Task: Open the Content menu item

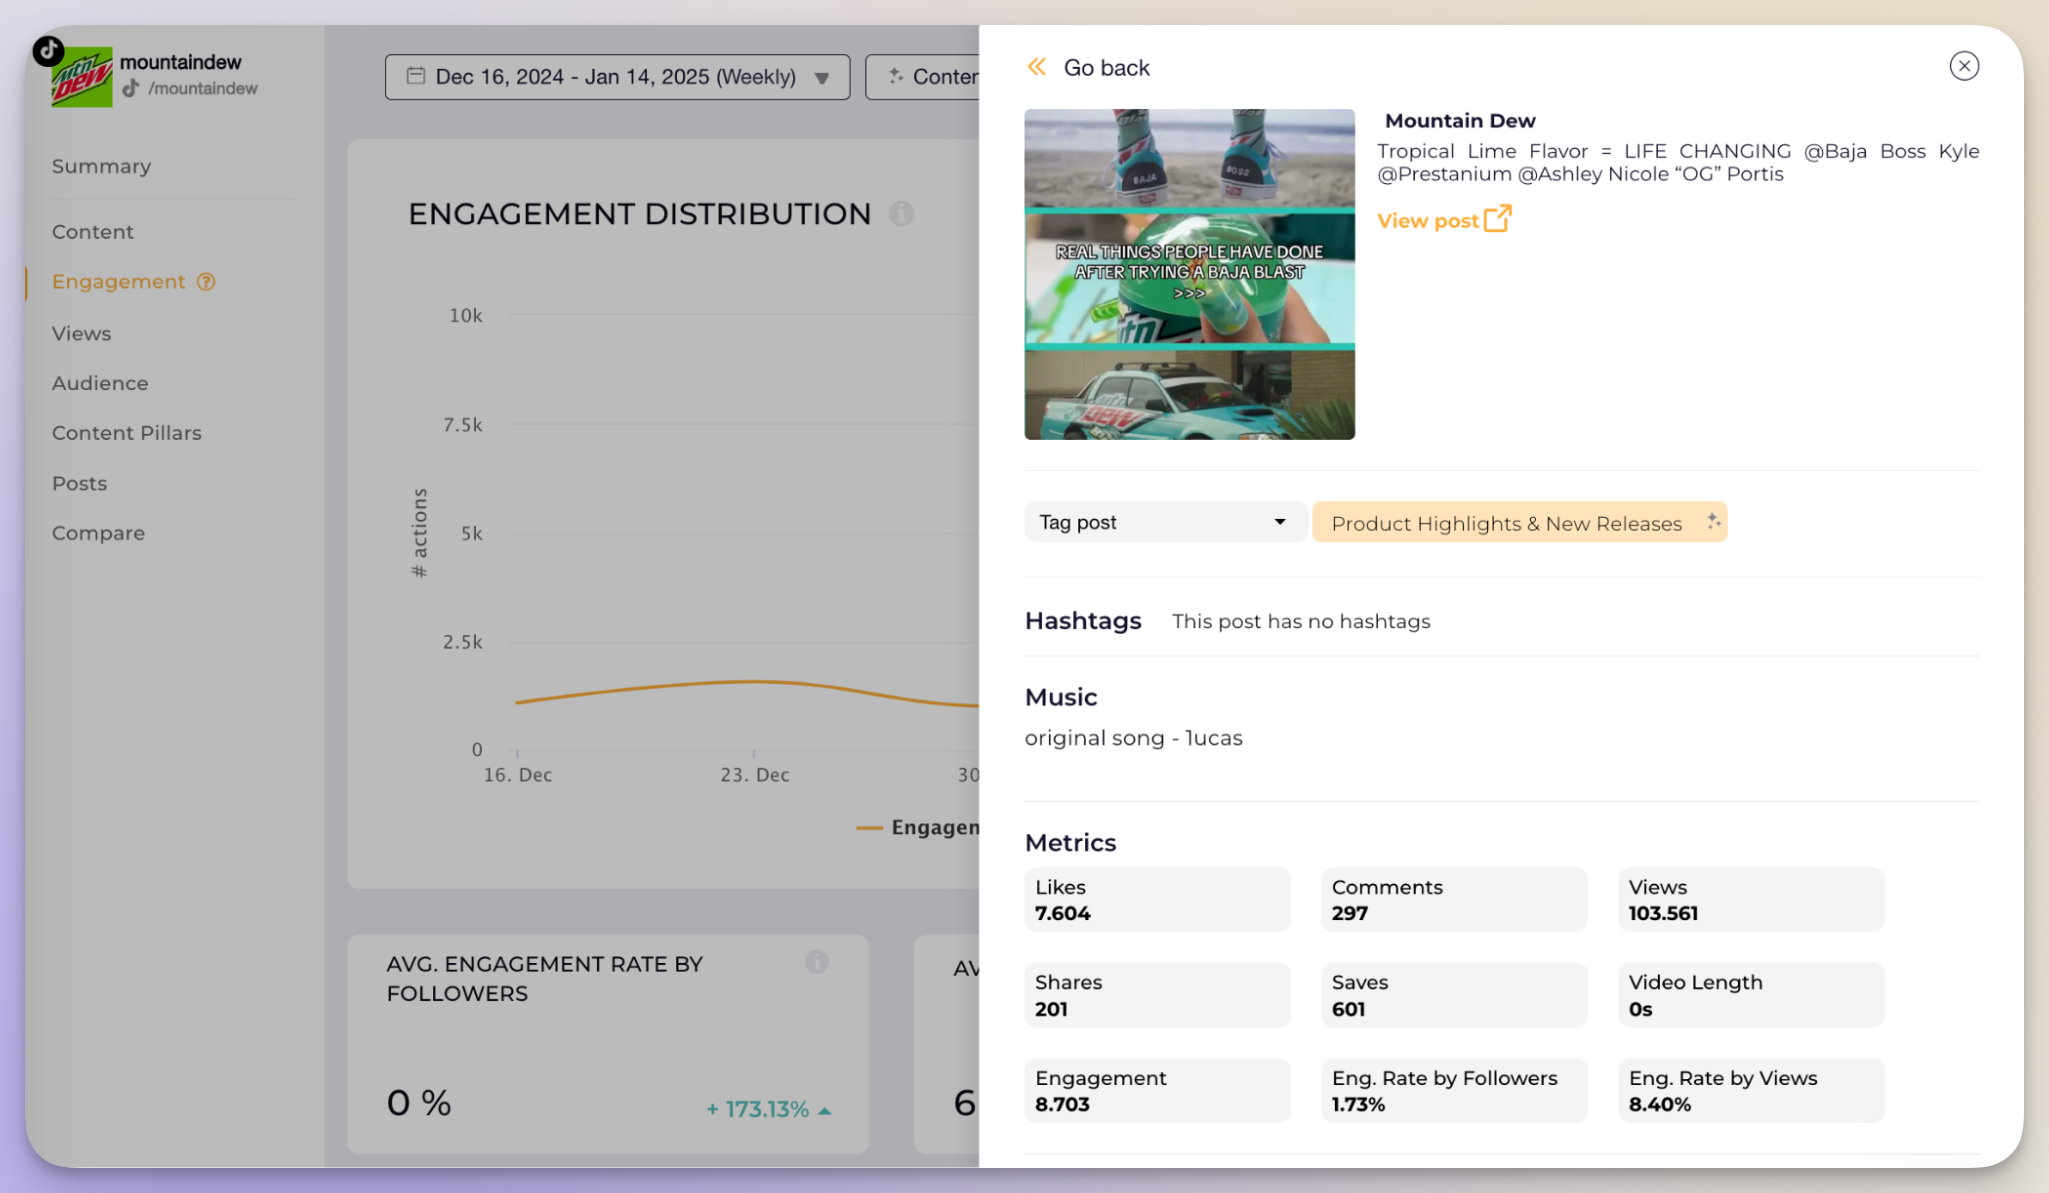Action: pyautogui.click(x=92, y=232)
